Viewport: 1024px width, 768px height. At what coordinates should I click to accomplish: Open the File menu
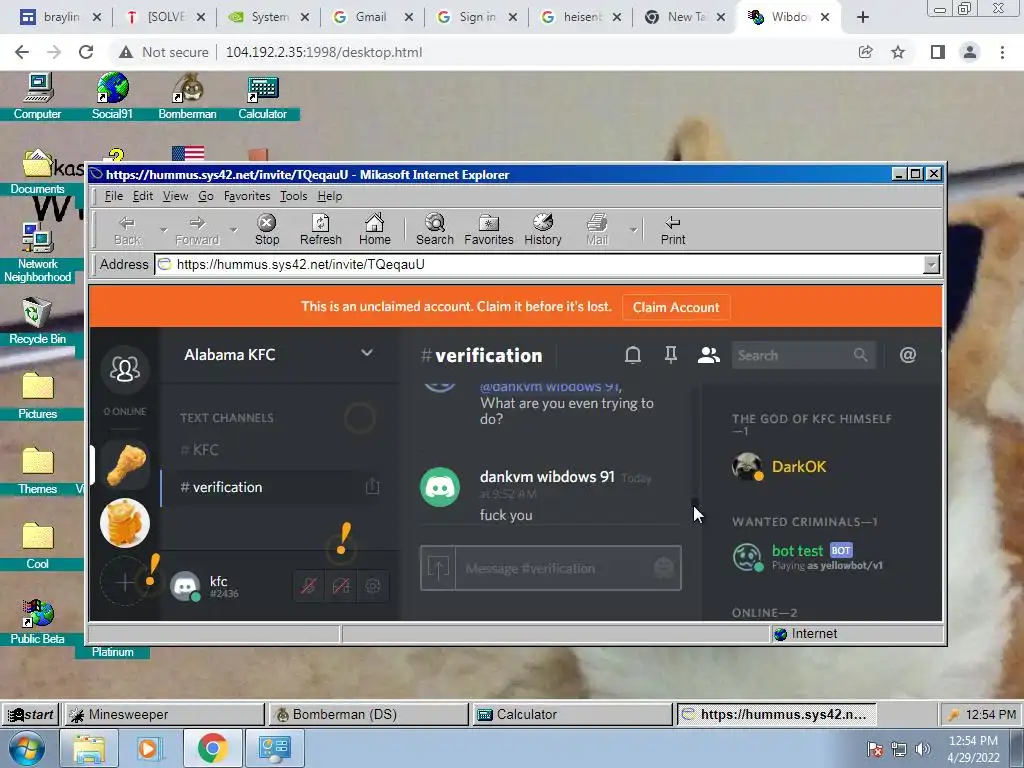pyautogui.click(x=114, y=196)
